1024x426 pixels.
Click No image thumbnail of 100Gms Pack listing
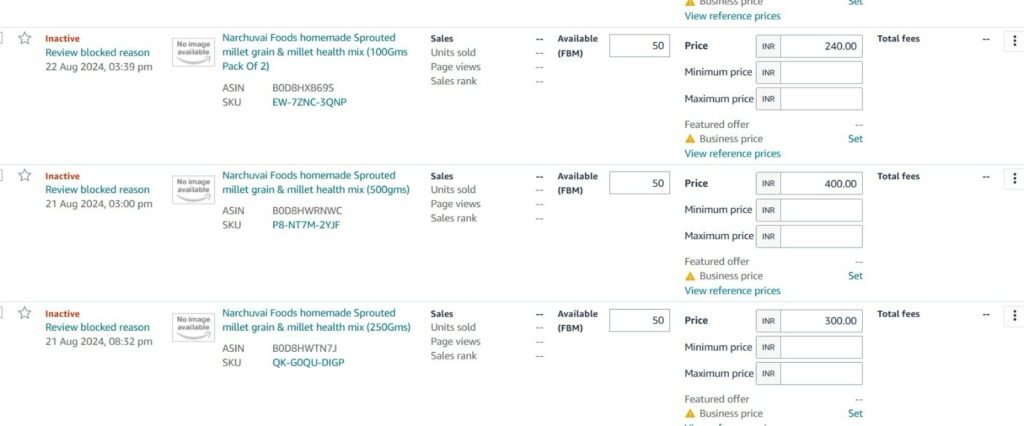(193, 52)
